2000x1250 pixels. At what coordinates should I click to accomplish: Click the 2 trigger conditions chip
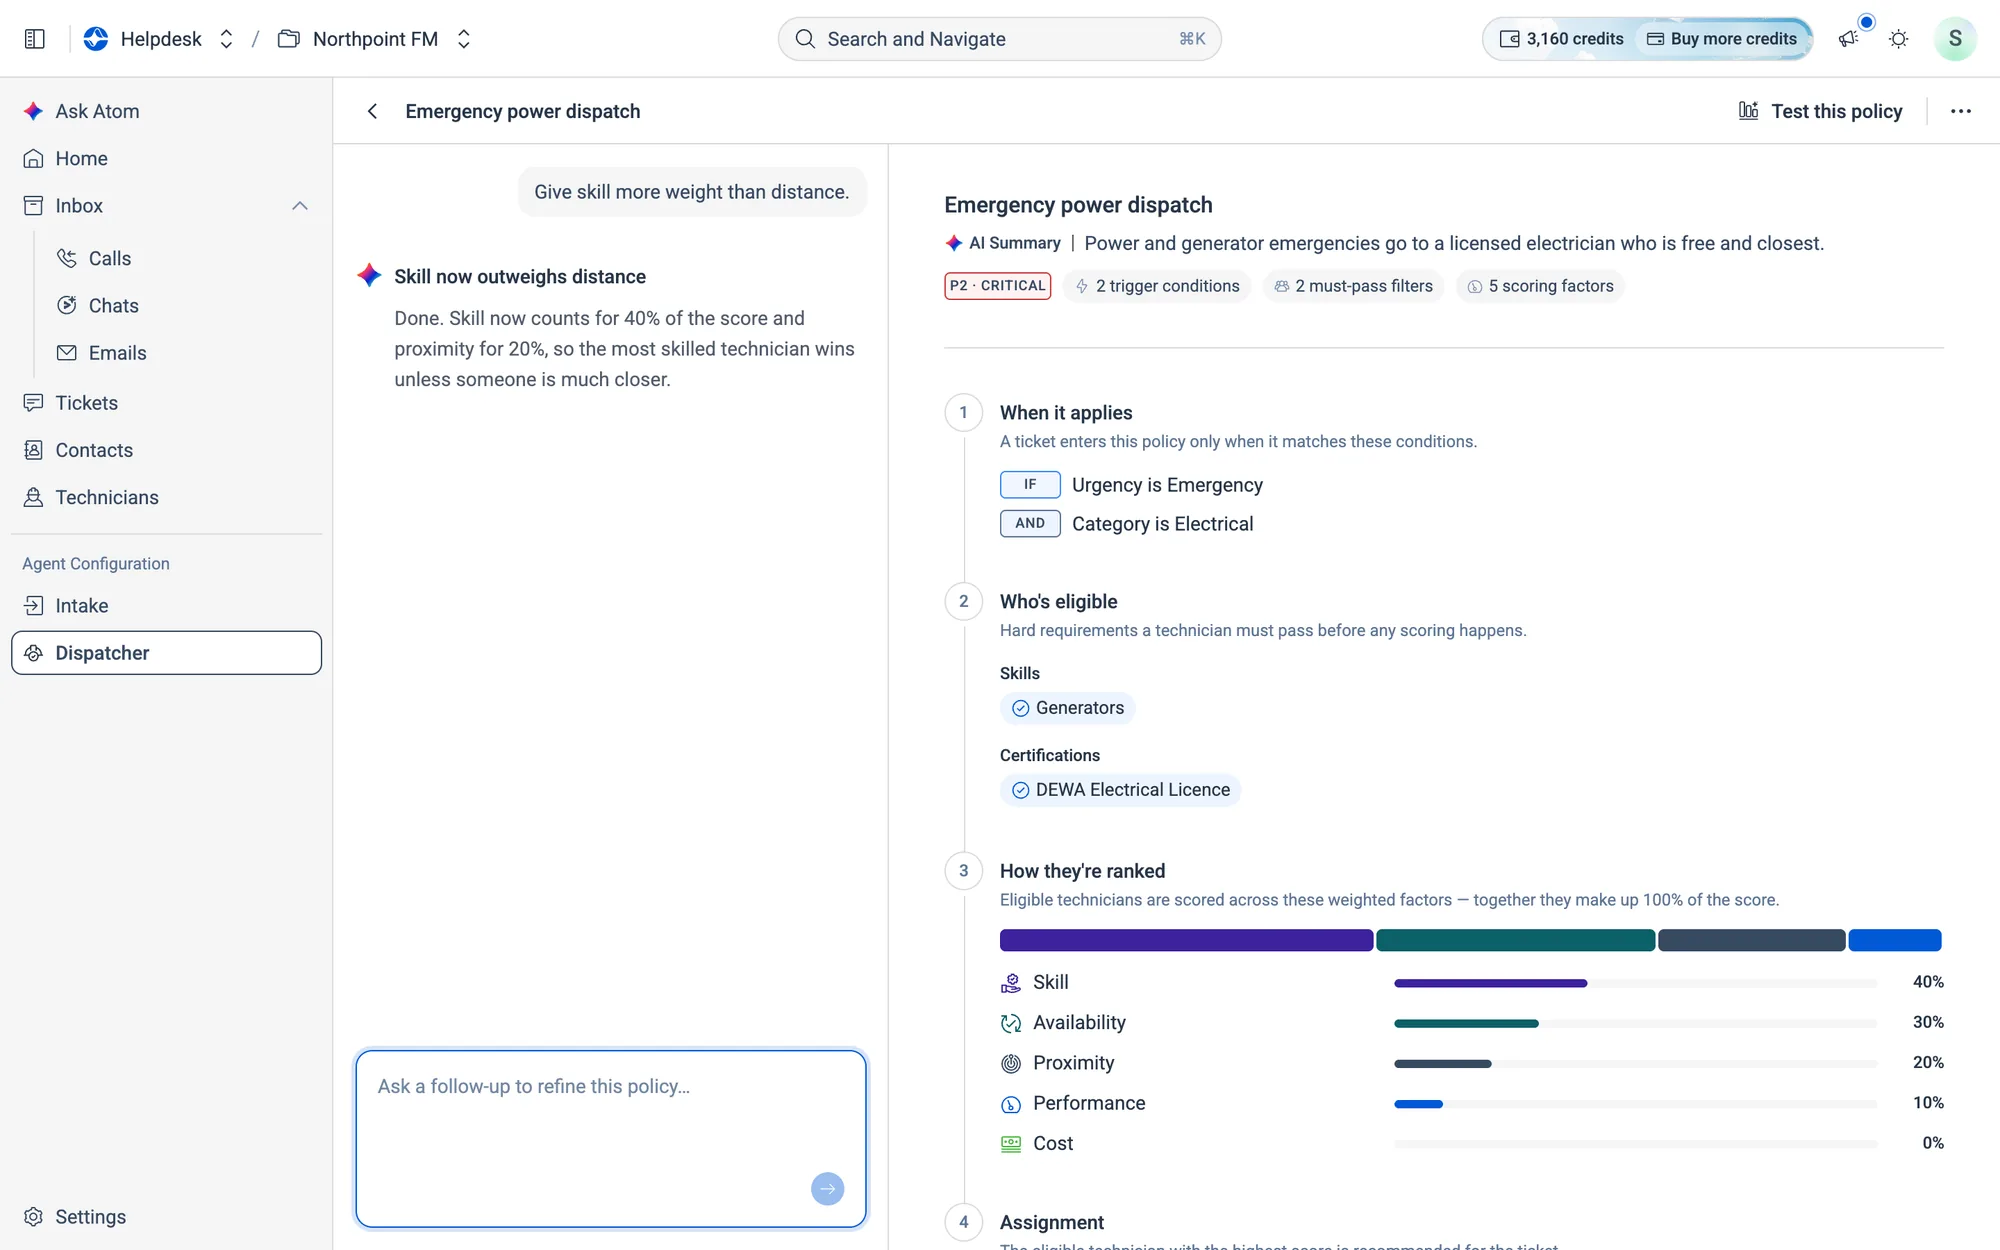point(1157,286)
